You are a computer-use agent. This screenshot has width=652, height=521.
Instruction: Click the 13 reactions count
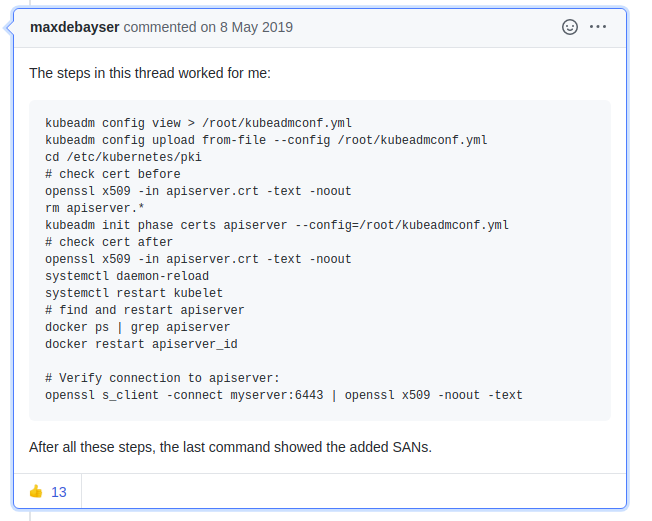59,492
